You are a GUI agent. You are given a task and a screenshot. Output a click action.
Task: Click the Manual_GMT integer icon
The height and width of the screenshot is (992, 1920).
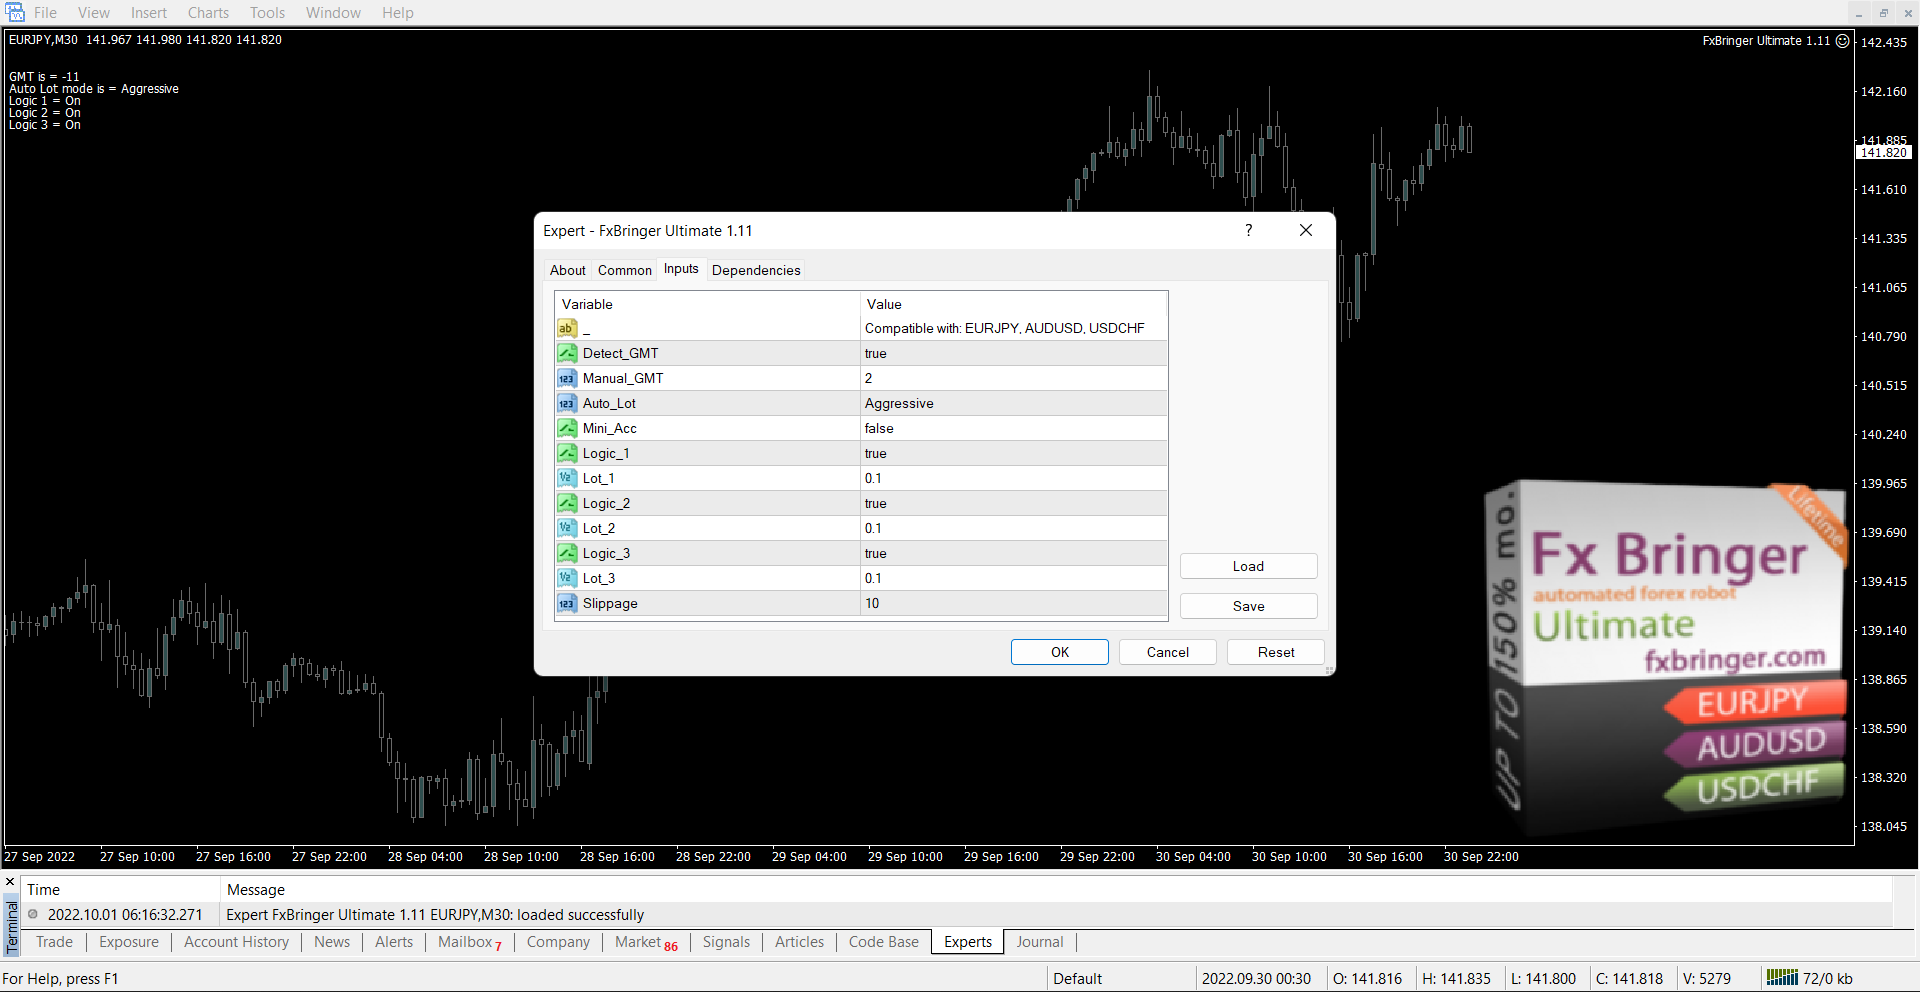[x=567, y=378]
